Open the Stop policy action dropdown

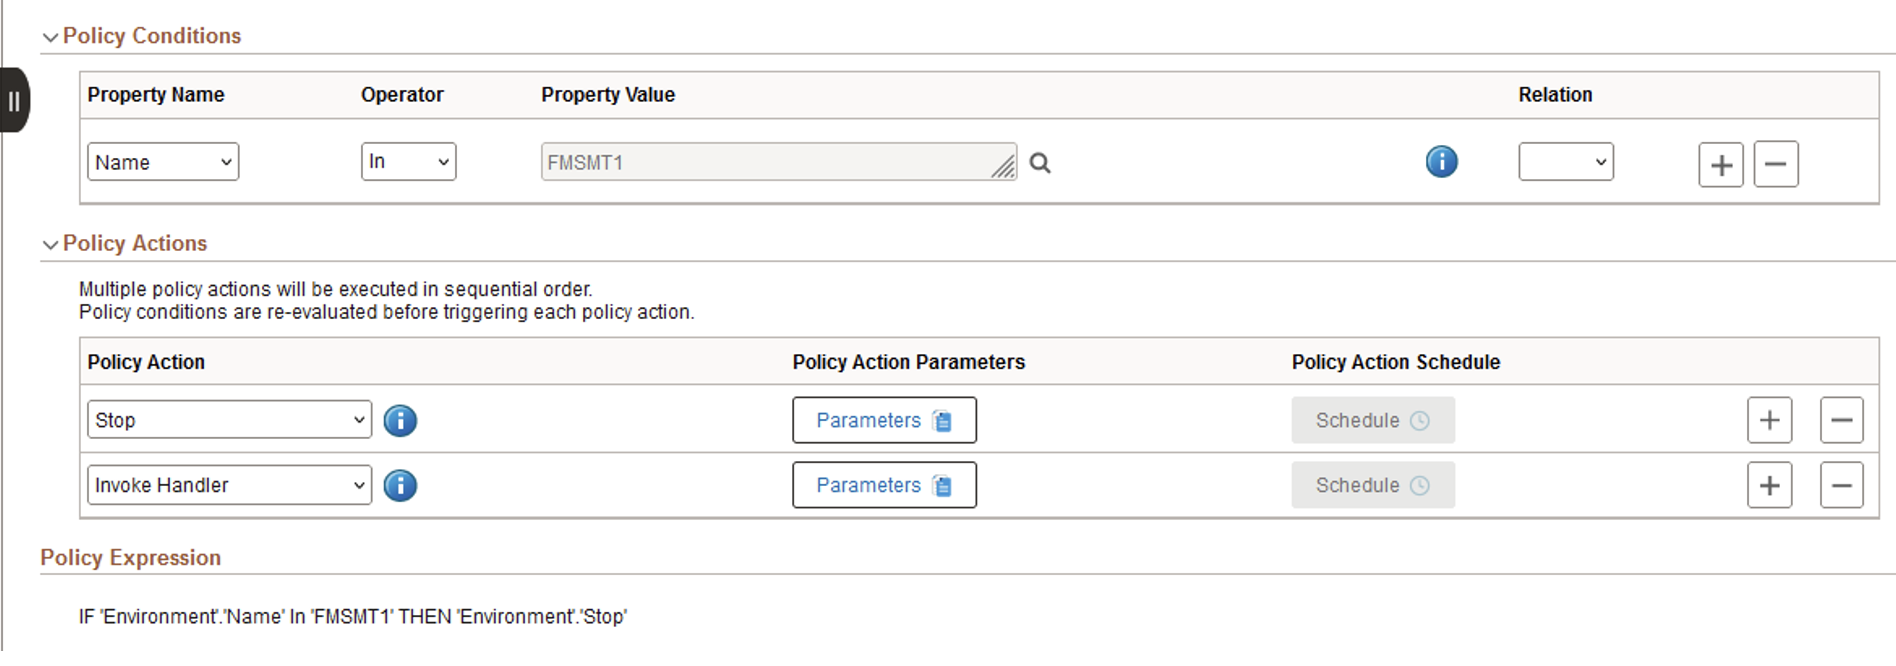229,420
